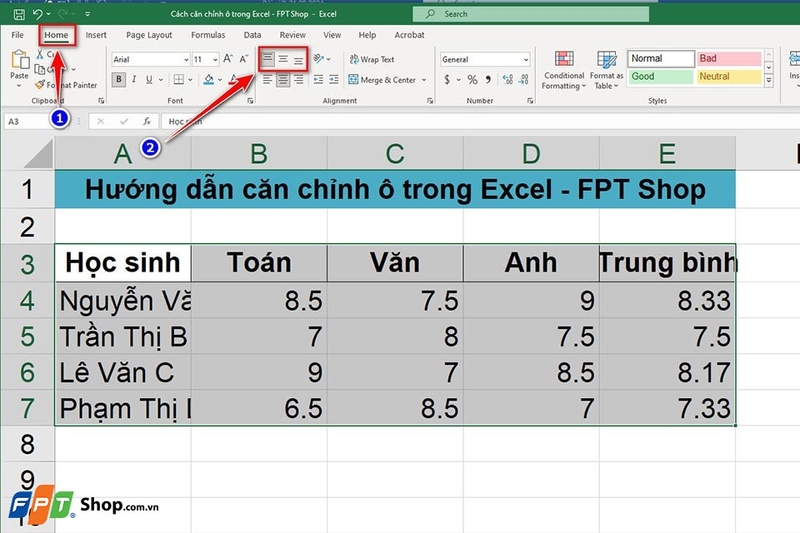The image size is (800, 533).
Task: Apply Comma Style
Action: pos(488,80)
